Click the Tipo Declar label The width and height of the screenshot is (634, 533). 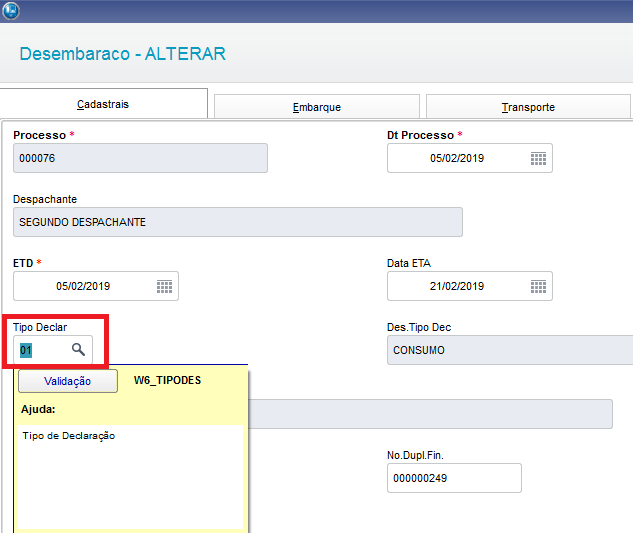point(40,327)
